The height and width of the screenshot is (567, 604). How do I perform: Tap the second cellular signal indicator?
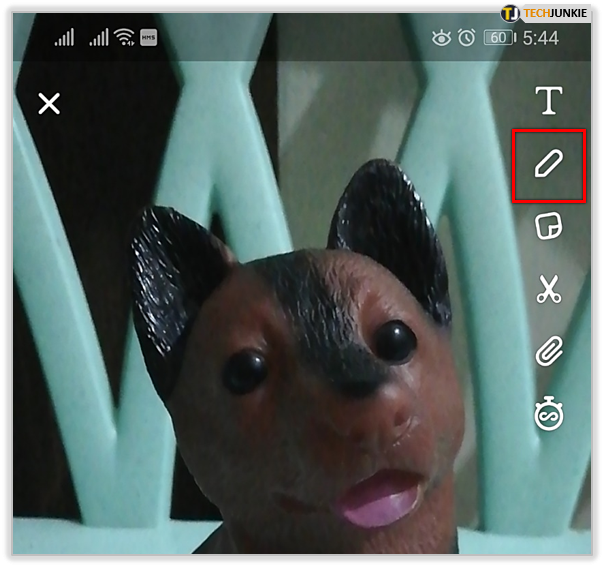pyautogui.click(x=98, y=38)
